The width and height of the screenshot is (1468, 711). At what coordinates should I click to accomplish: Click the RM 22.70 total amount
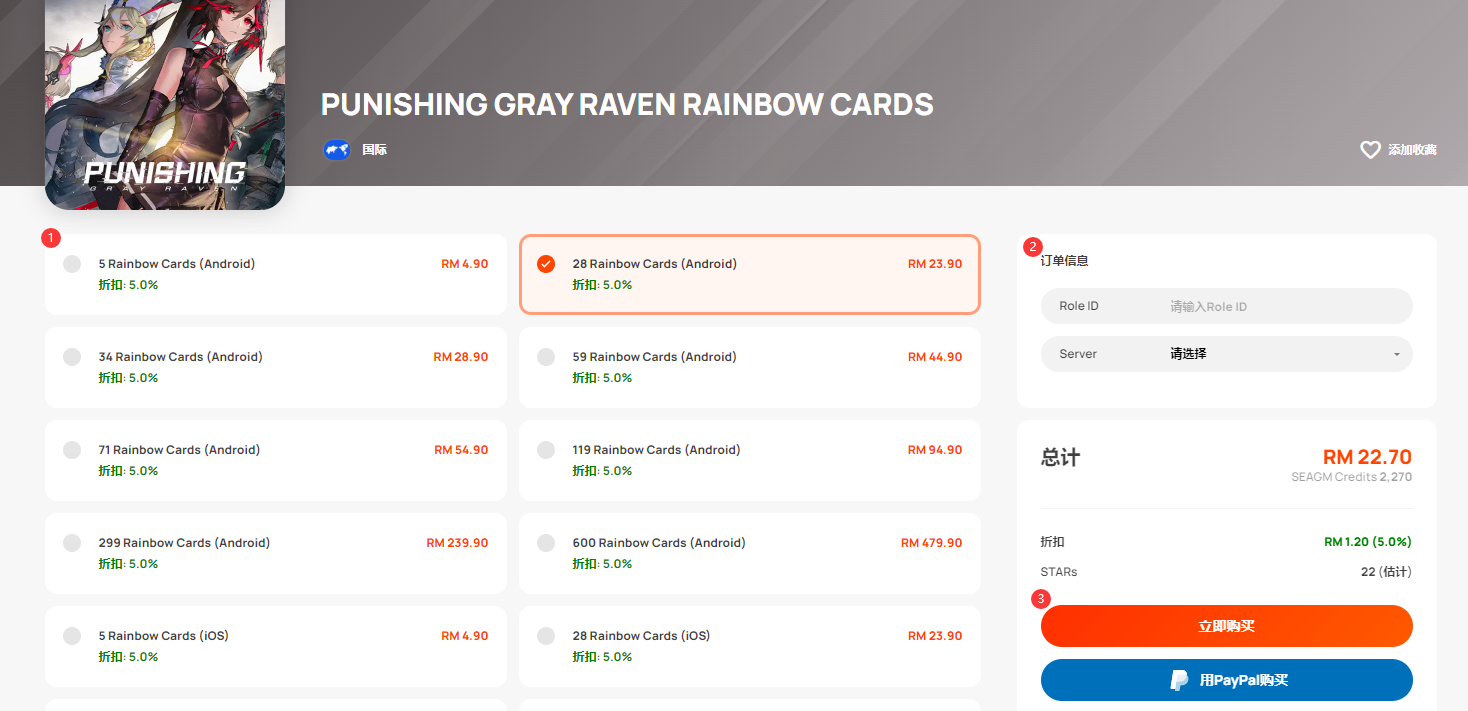(x=1367, y=457)
